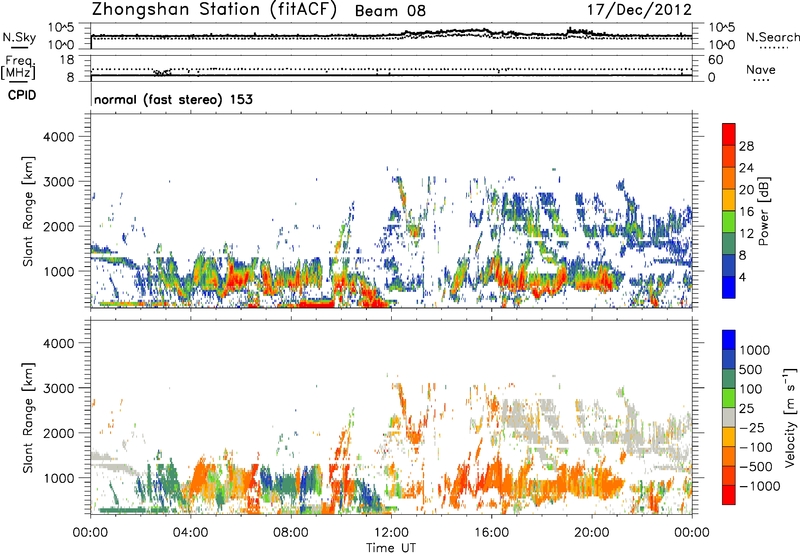Screen dimensions: 800x554
Task: Click the '16:00' time tick label
Action: pyautogui.click(x=491, y=533)
